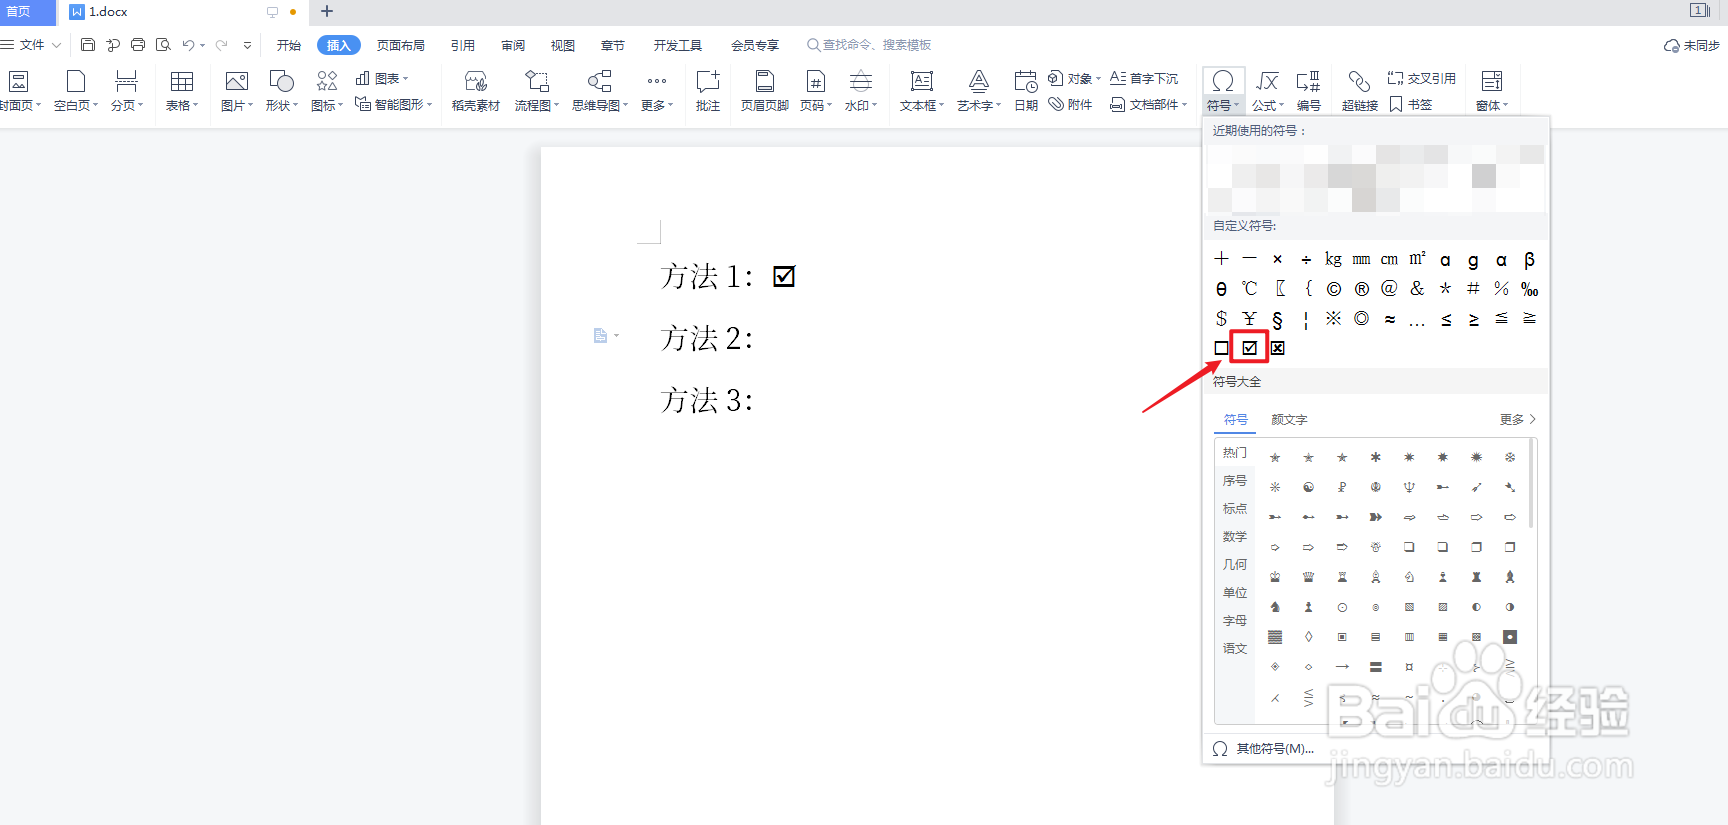The image size is (1728, 825).
Task: Click the 思维导图 mind map icon
Action: coord(600,81)
